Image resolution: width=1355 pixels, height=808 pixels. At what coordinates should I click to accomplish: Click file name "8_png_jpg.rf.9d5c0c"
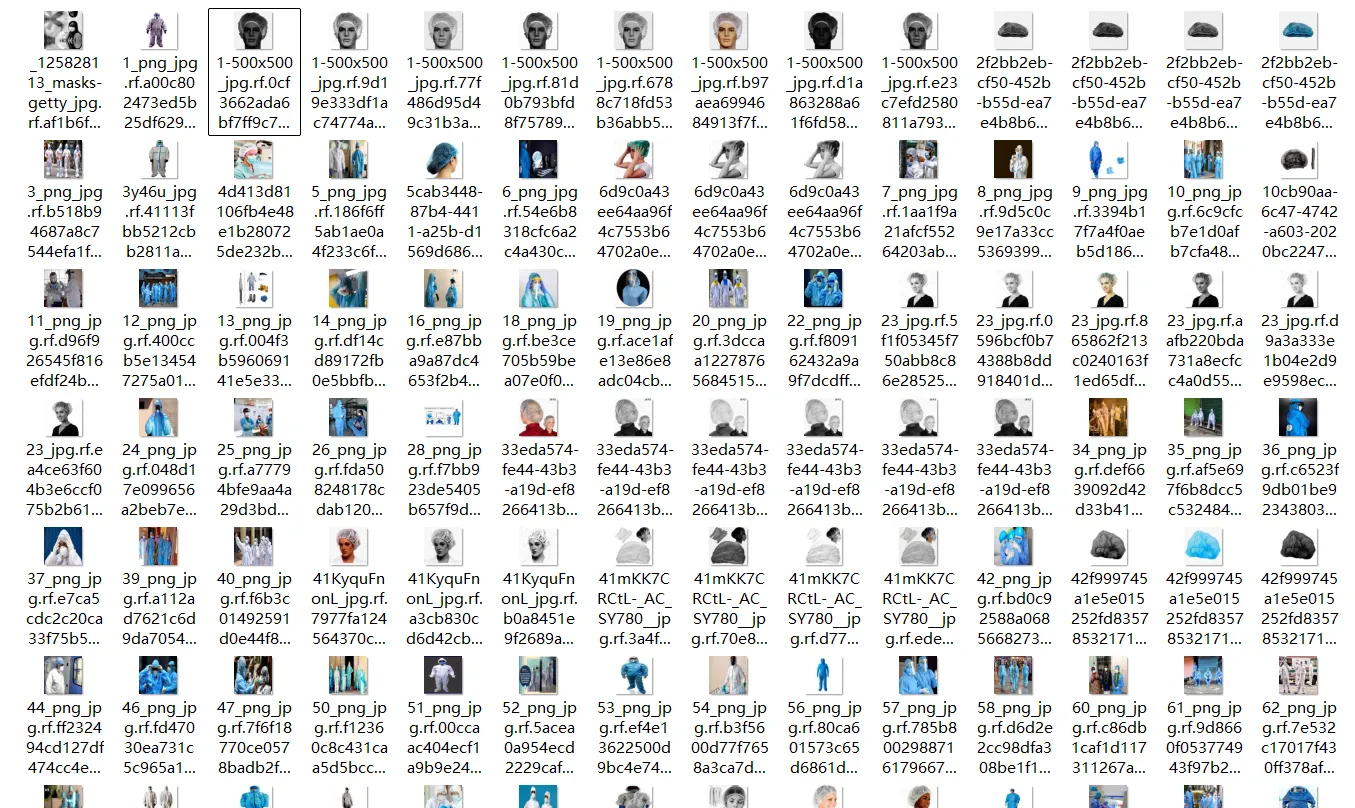(x=1015, y=222)
